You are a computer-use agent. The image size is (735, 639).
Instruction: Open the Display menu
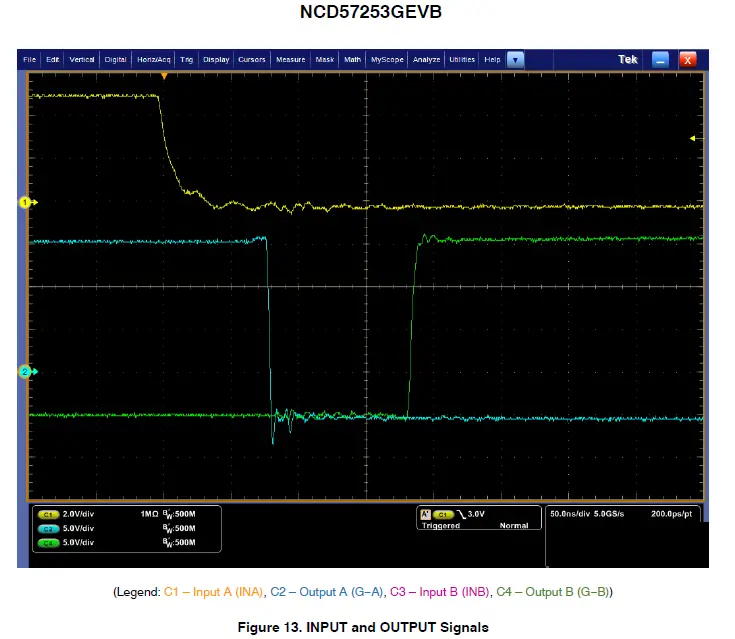coord(216,60)
